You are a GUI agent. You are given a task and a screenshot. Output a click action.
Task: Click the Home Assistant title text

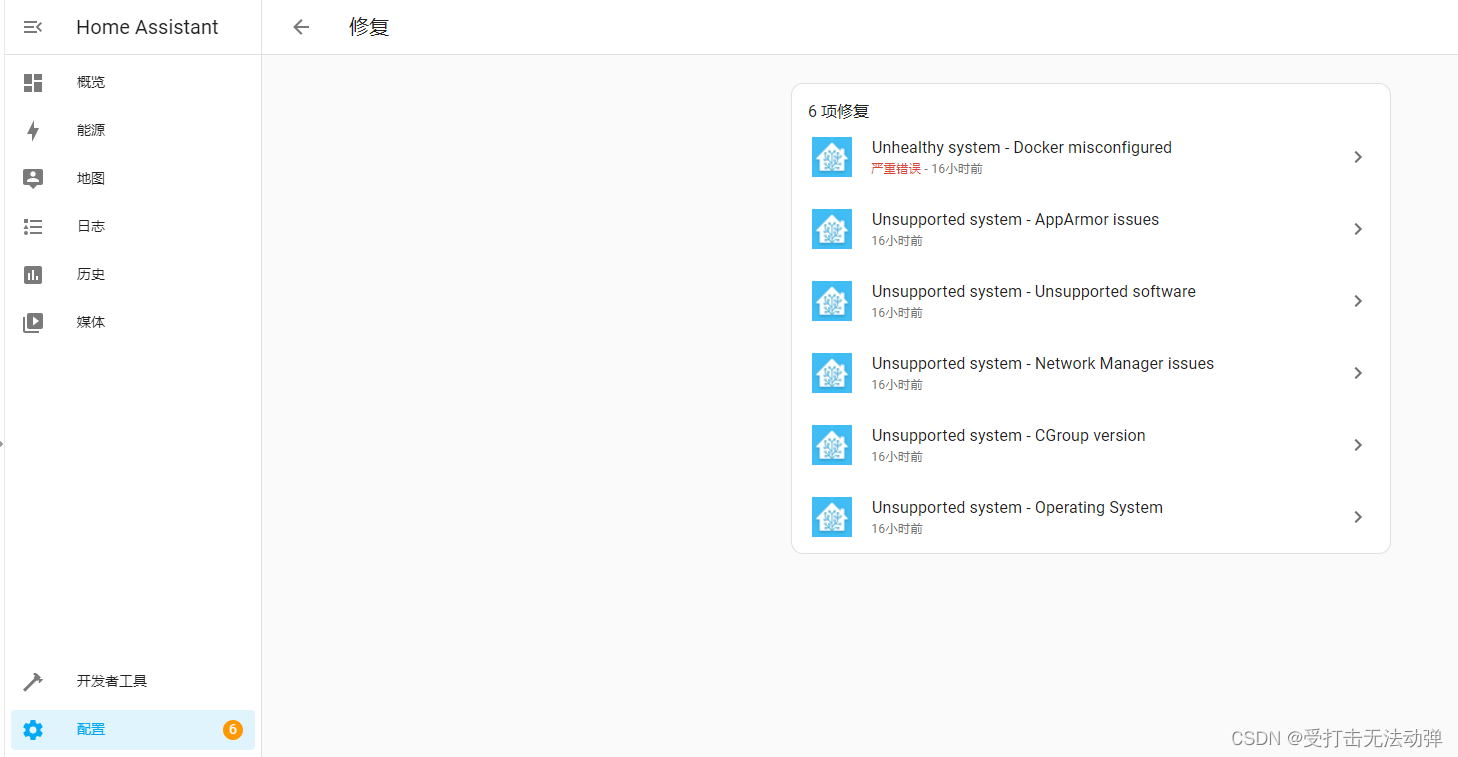[x=147, y=27]
